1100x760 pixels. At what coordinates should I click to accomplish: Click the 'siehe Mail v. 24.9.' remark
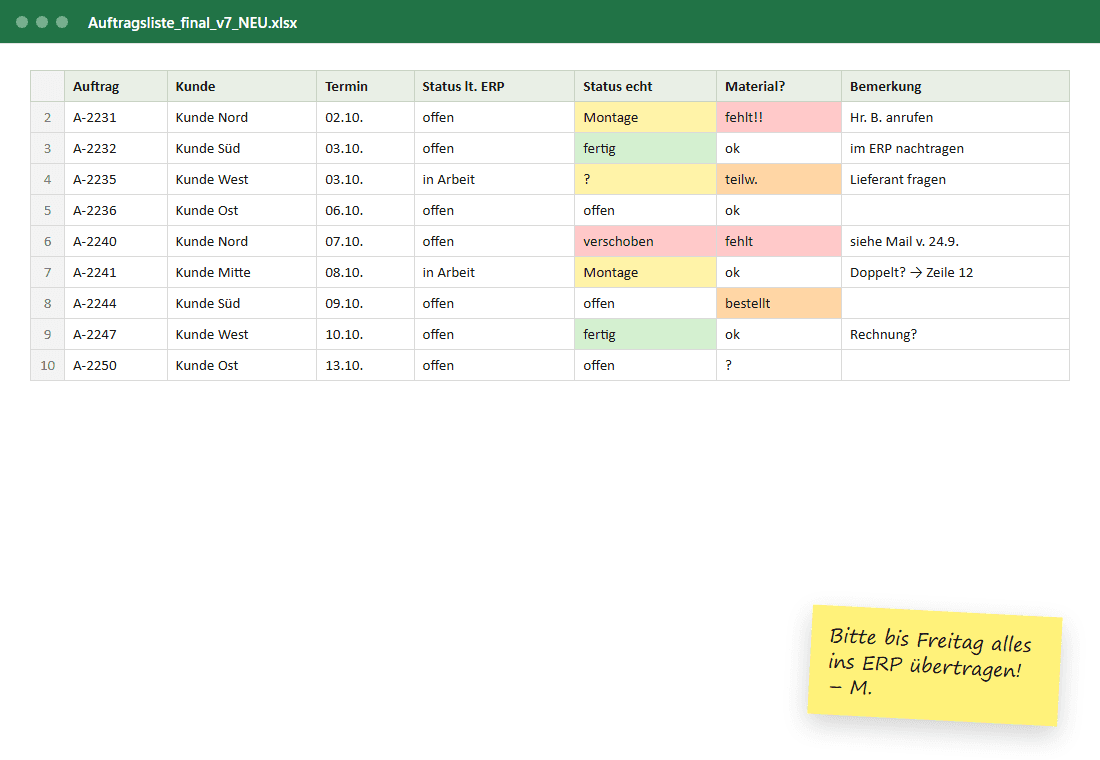coord(955,241)
